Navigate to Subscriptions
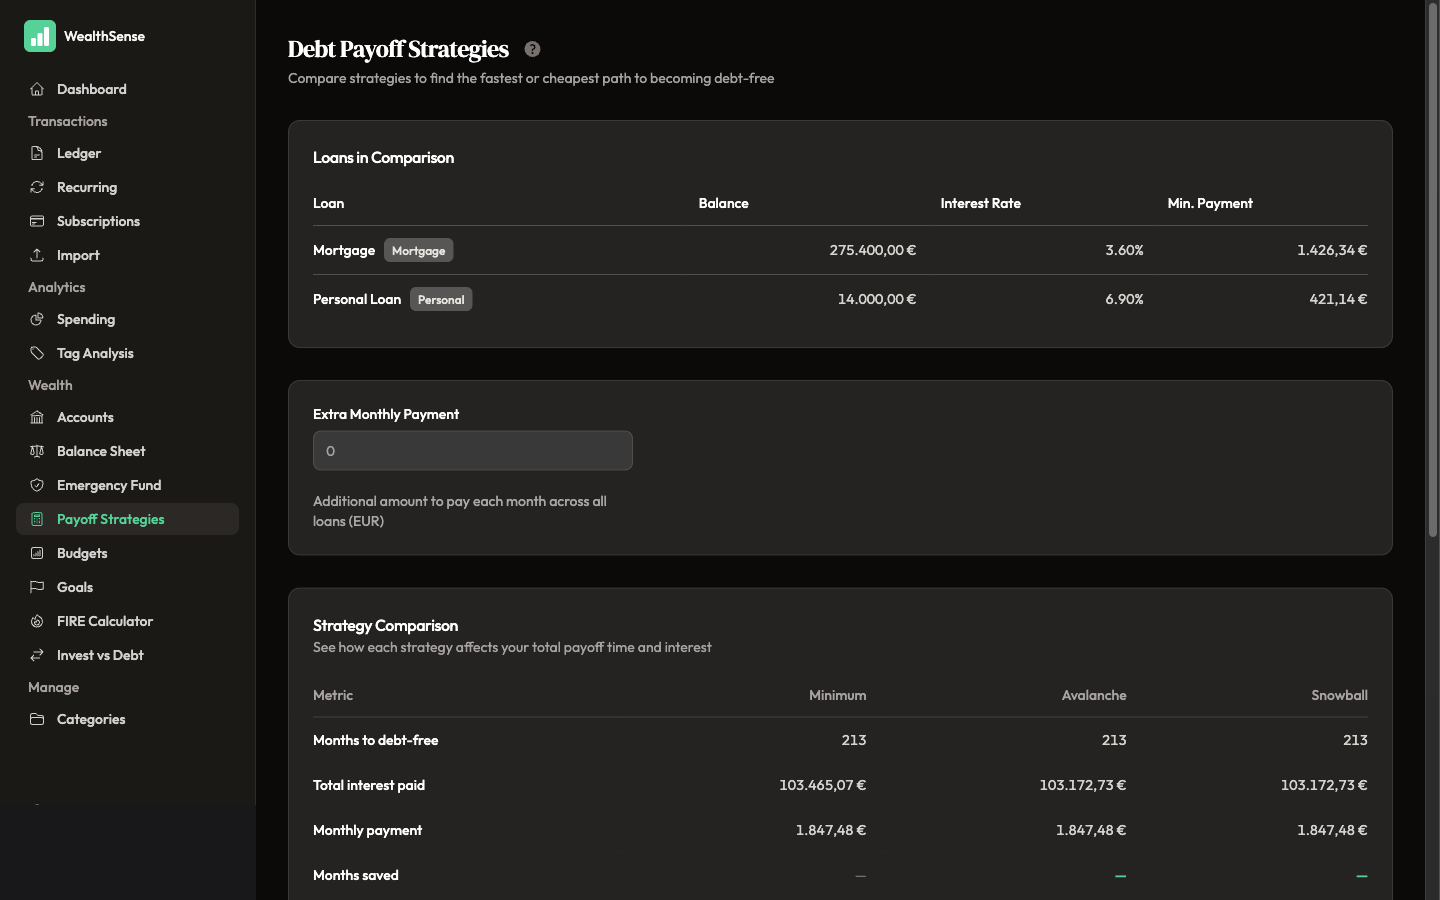1440x900 pixels. pos(127,221)
